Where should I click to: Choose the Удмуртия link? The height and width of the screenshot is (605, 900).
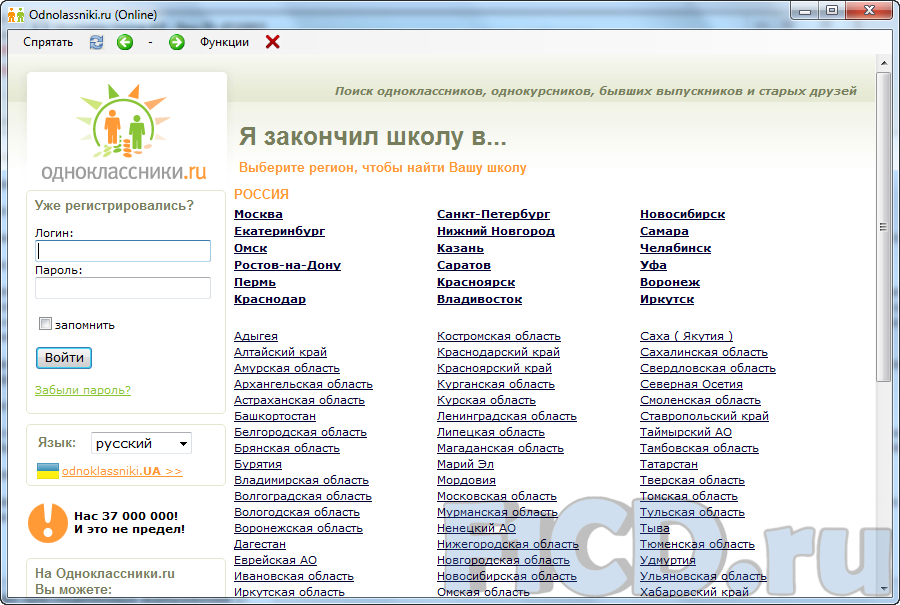[x=668, y=560]
